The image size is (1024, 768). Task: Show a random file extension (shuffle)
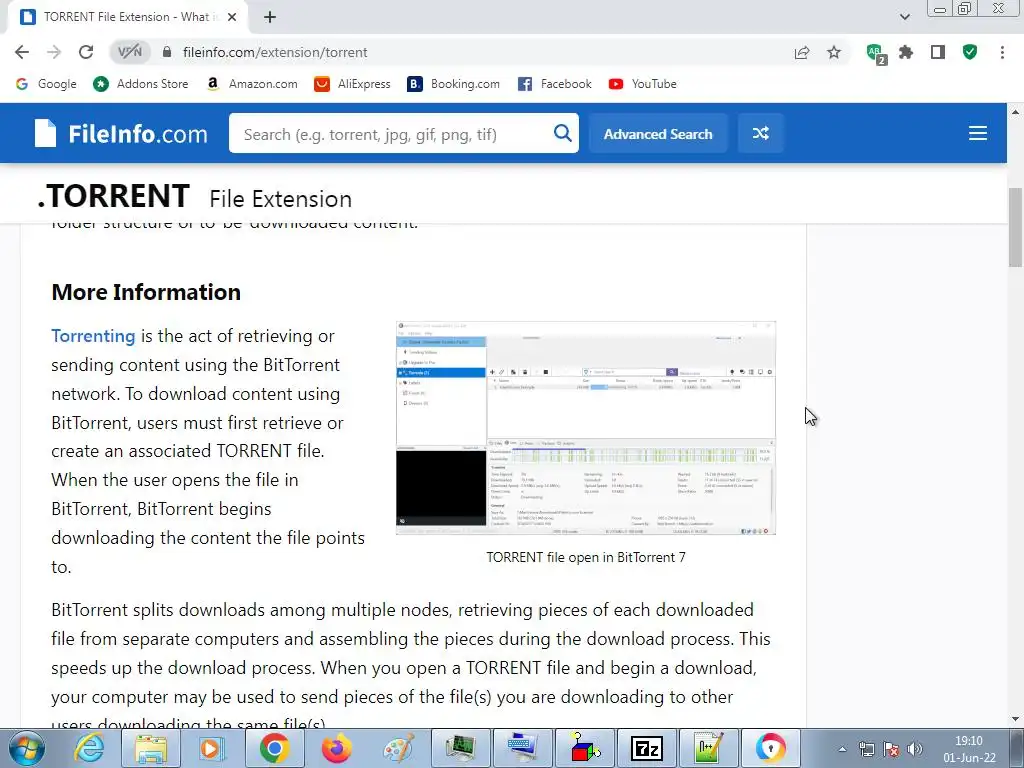click(760, 133)
